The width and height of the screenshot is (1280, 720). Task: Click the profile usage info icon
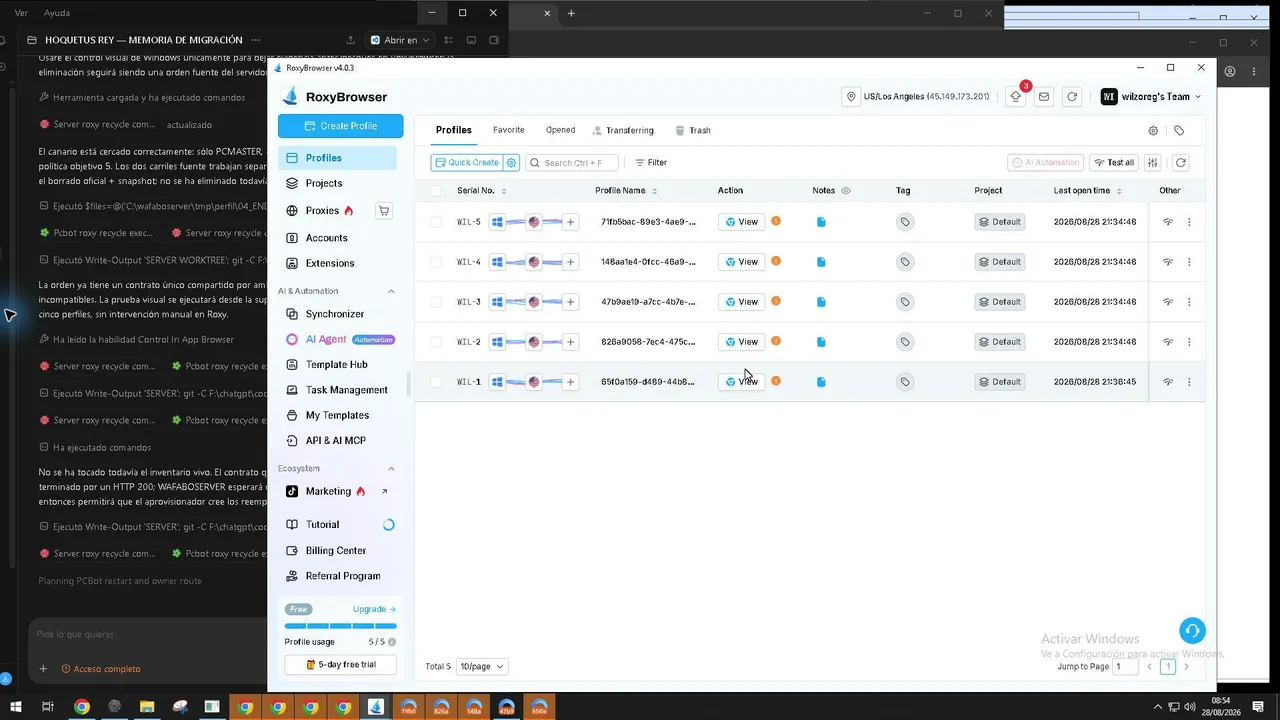392,642
